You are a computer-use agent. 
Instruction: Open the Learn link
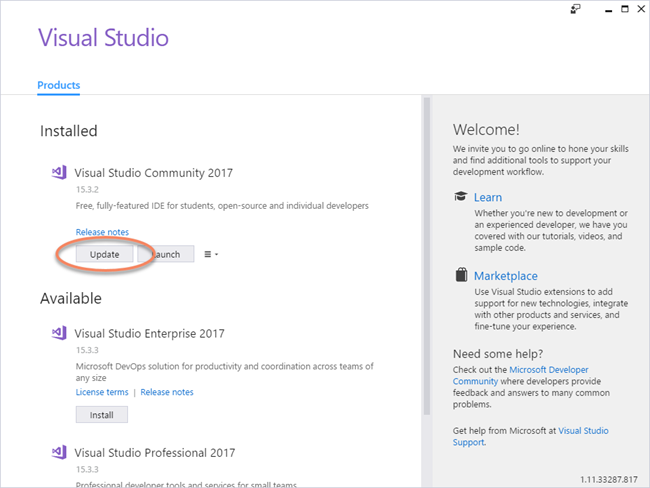point(488,197)
